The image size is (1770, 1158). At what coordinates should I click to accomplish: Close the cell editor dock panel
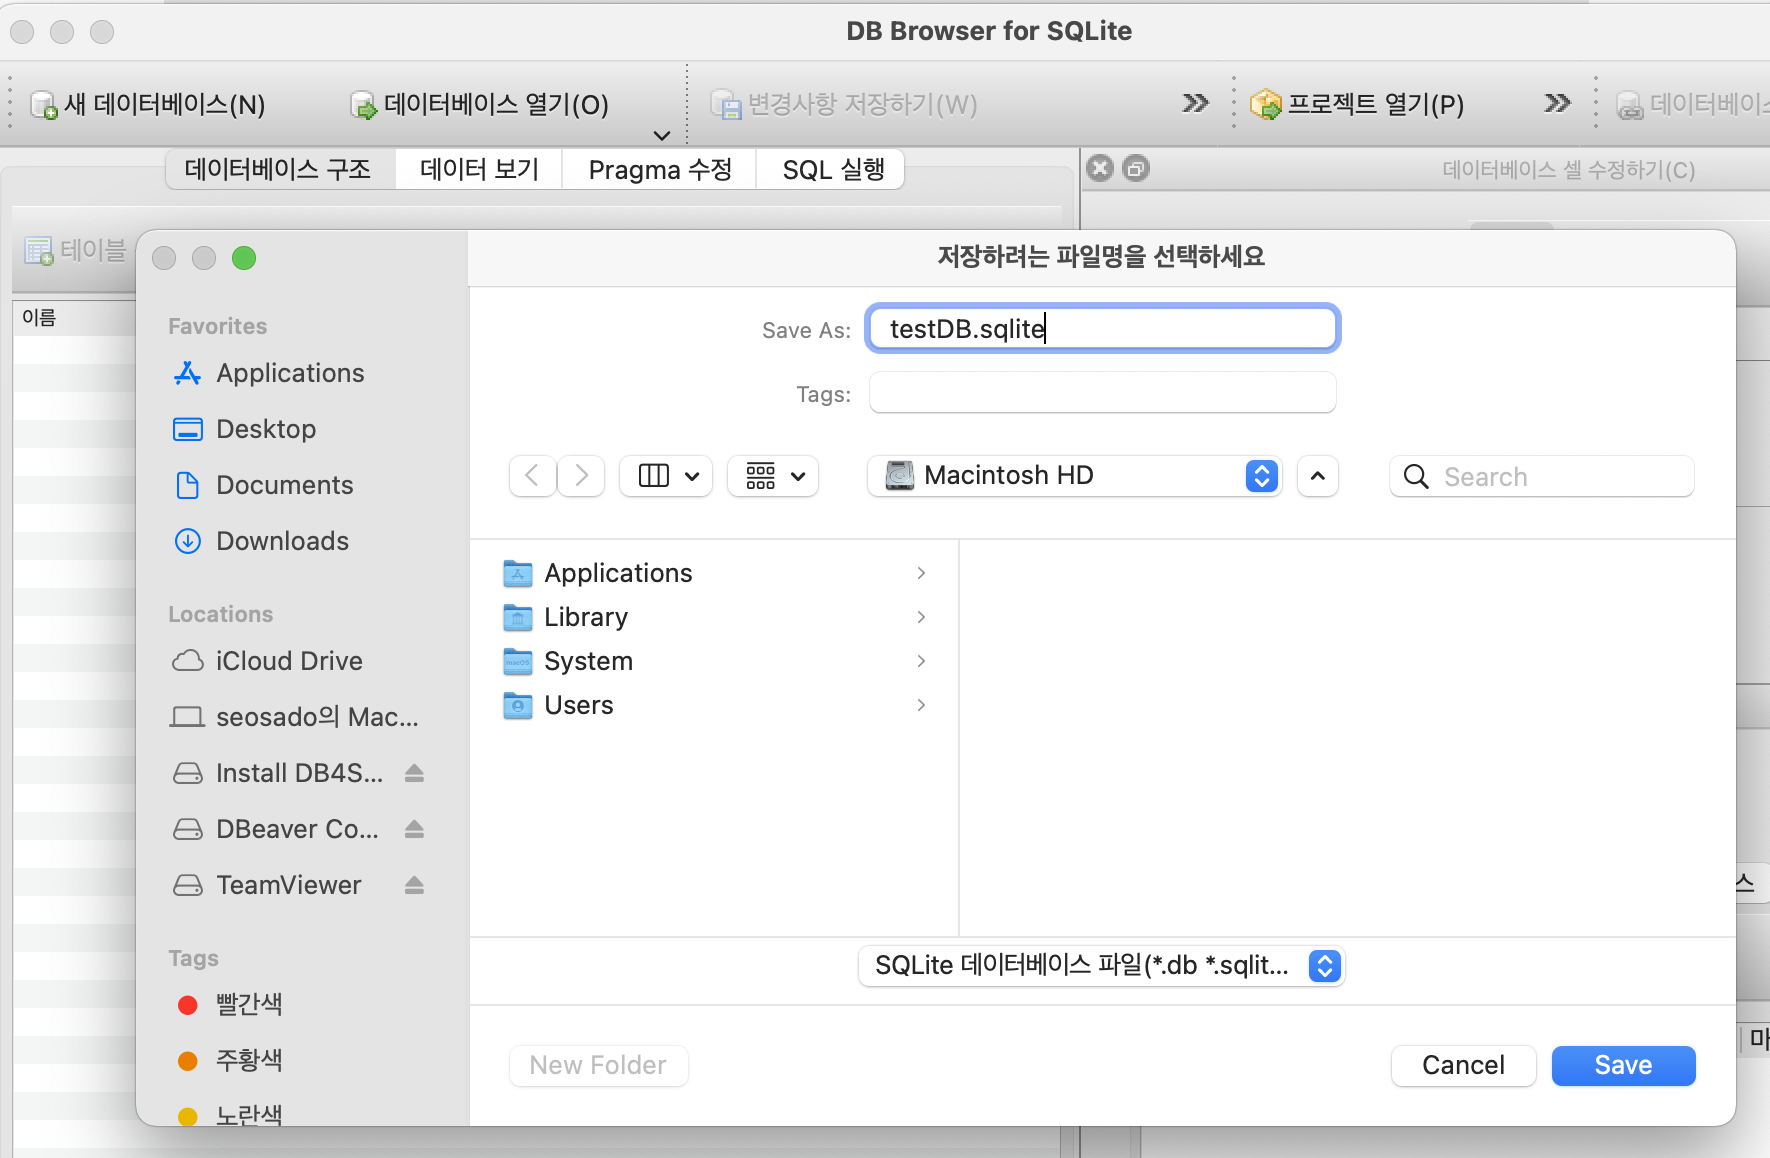click(x=1100, y=168)
